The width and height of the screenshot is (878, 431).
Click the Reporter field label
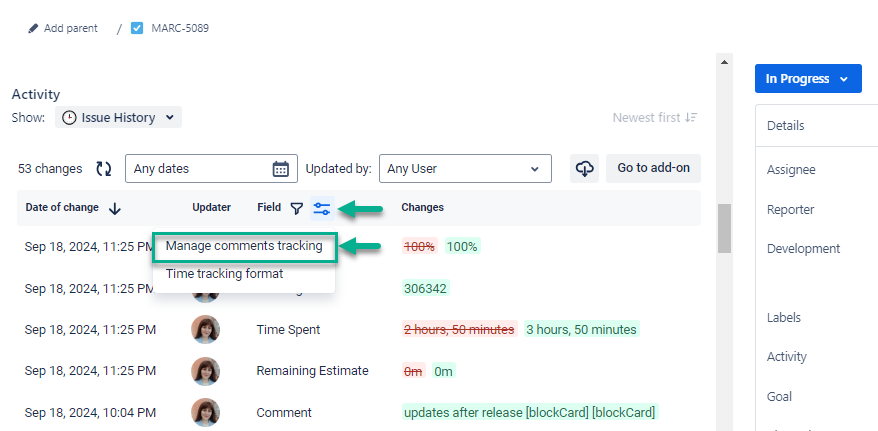pos(791,209)
